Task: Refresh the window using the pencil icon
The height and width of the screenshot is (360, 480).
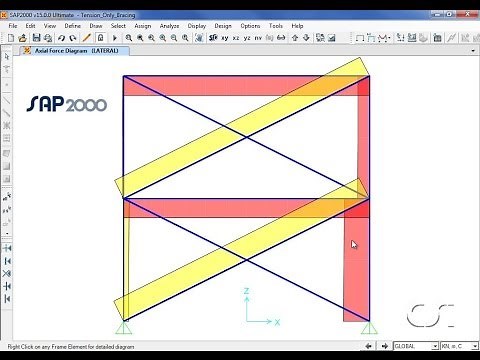Action: [87, 38]
